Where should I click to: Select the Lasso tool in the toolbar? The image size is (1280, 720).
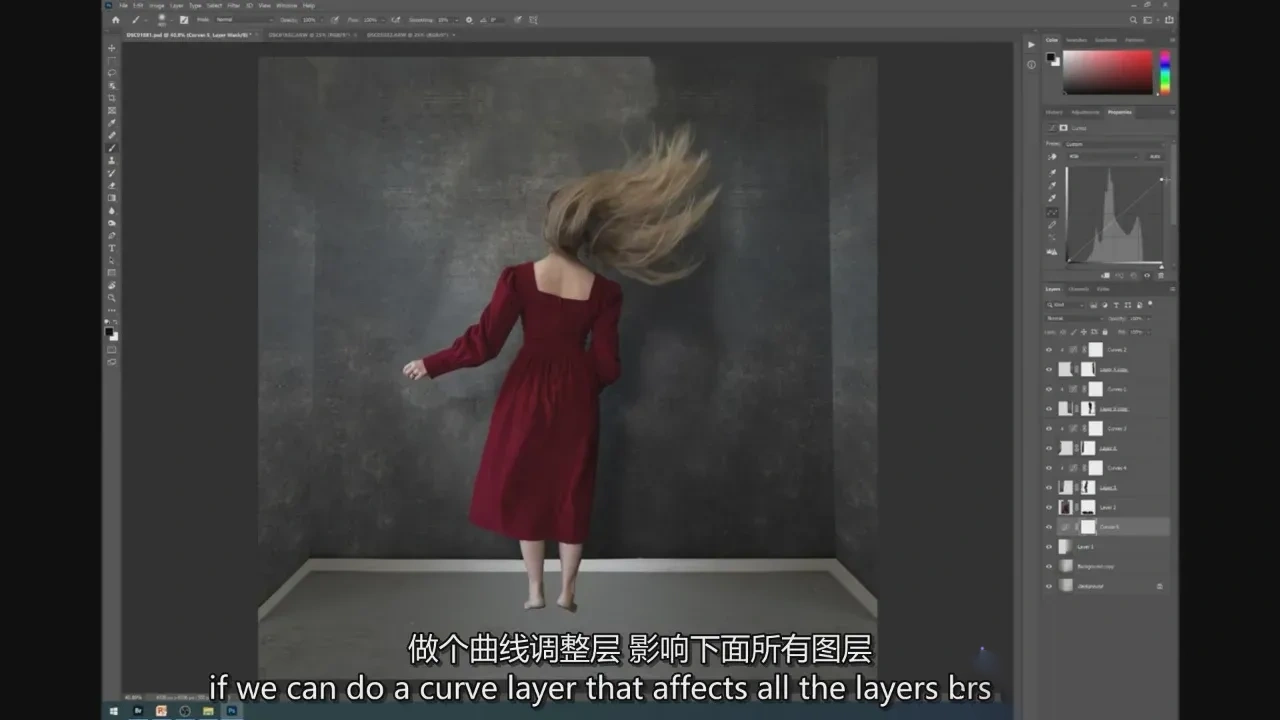(x=111, y=73)
